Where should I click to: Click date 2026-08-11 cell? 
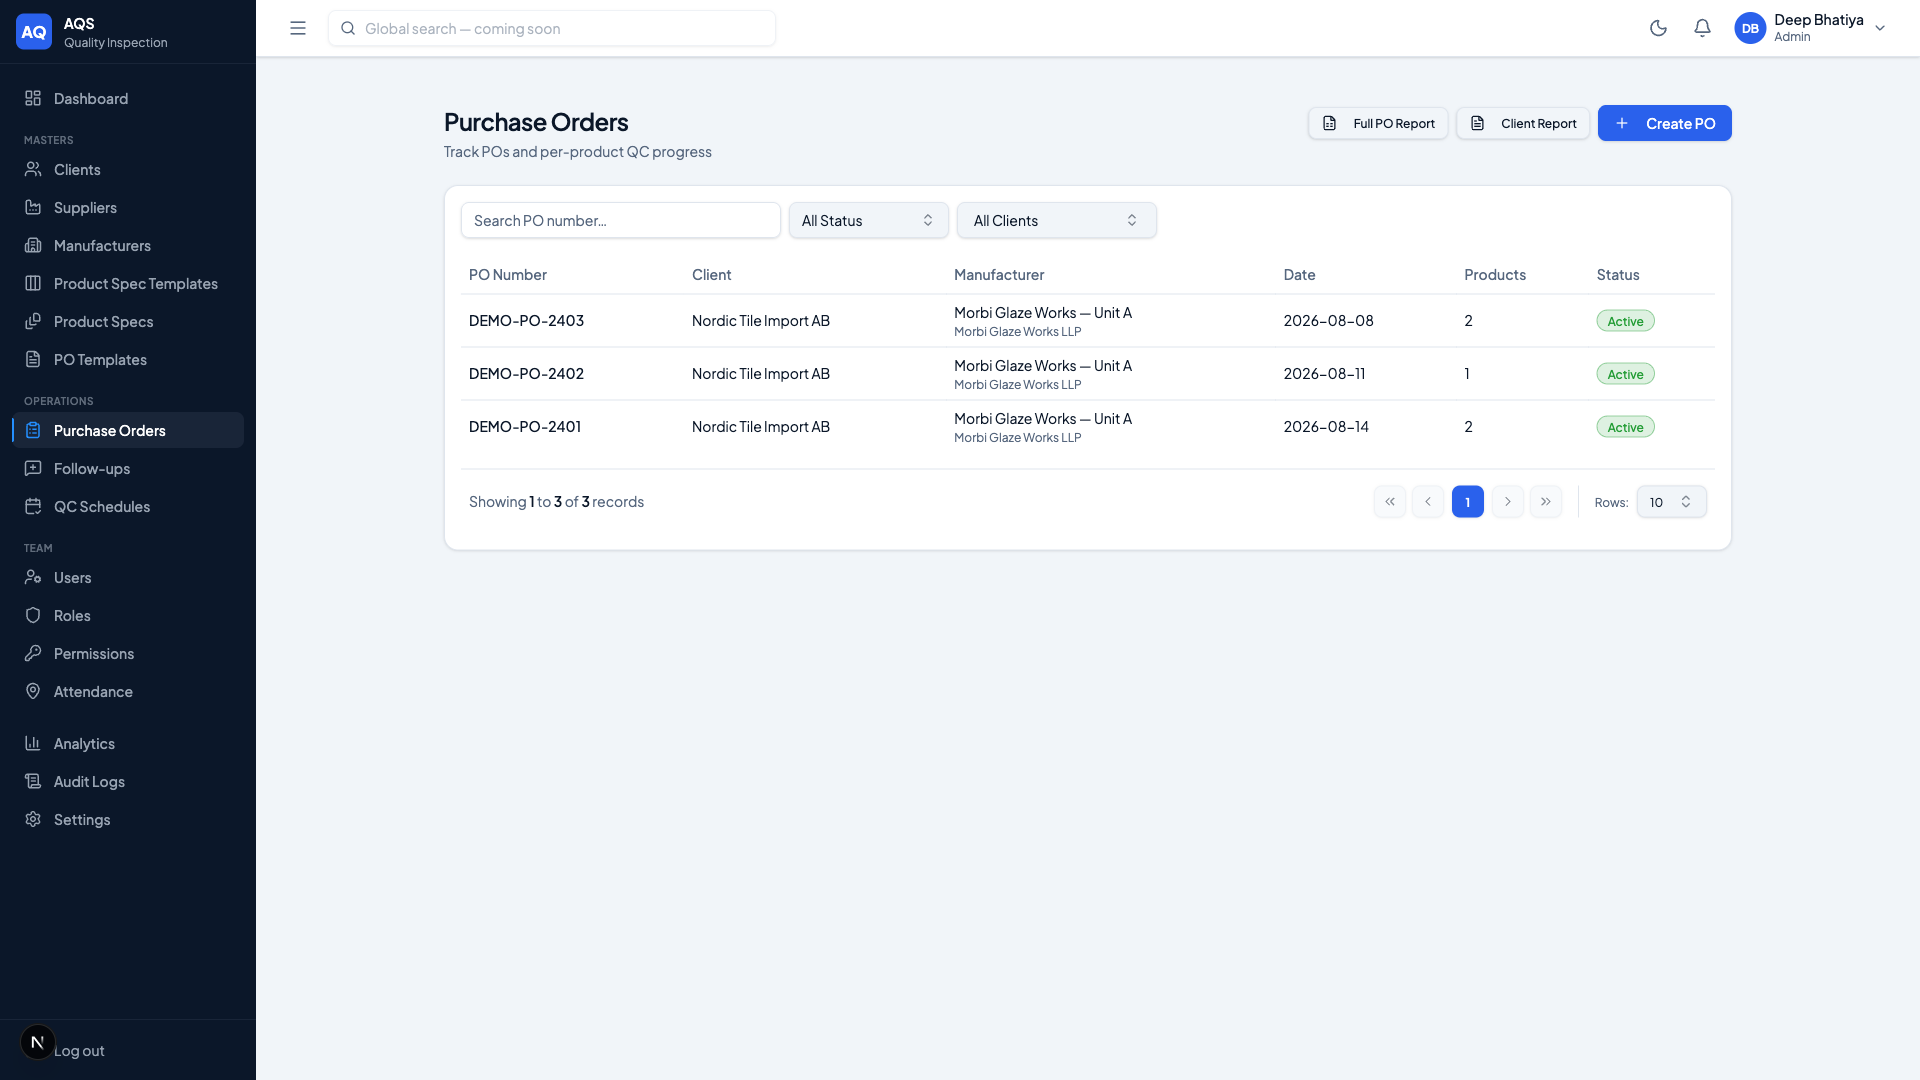click(x=1324, y=374)
